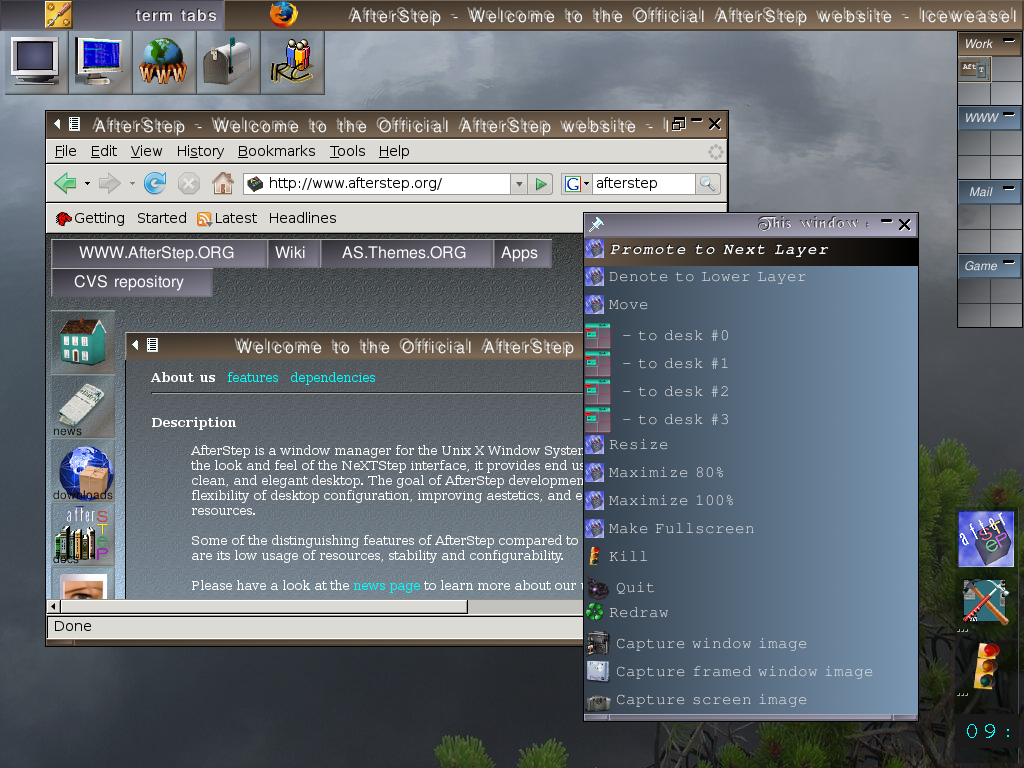Select Denote to Lower Layer
1024x768 pixels.
click(x=751, y=277)
